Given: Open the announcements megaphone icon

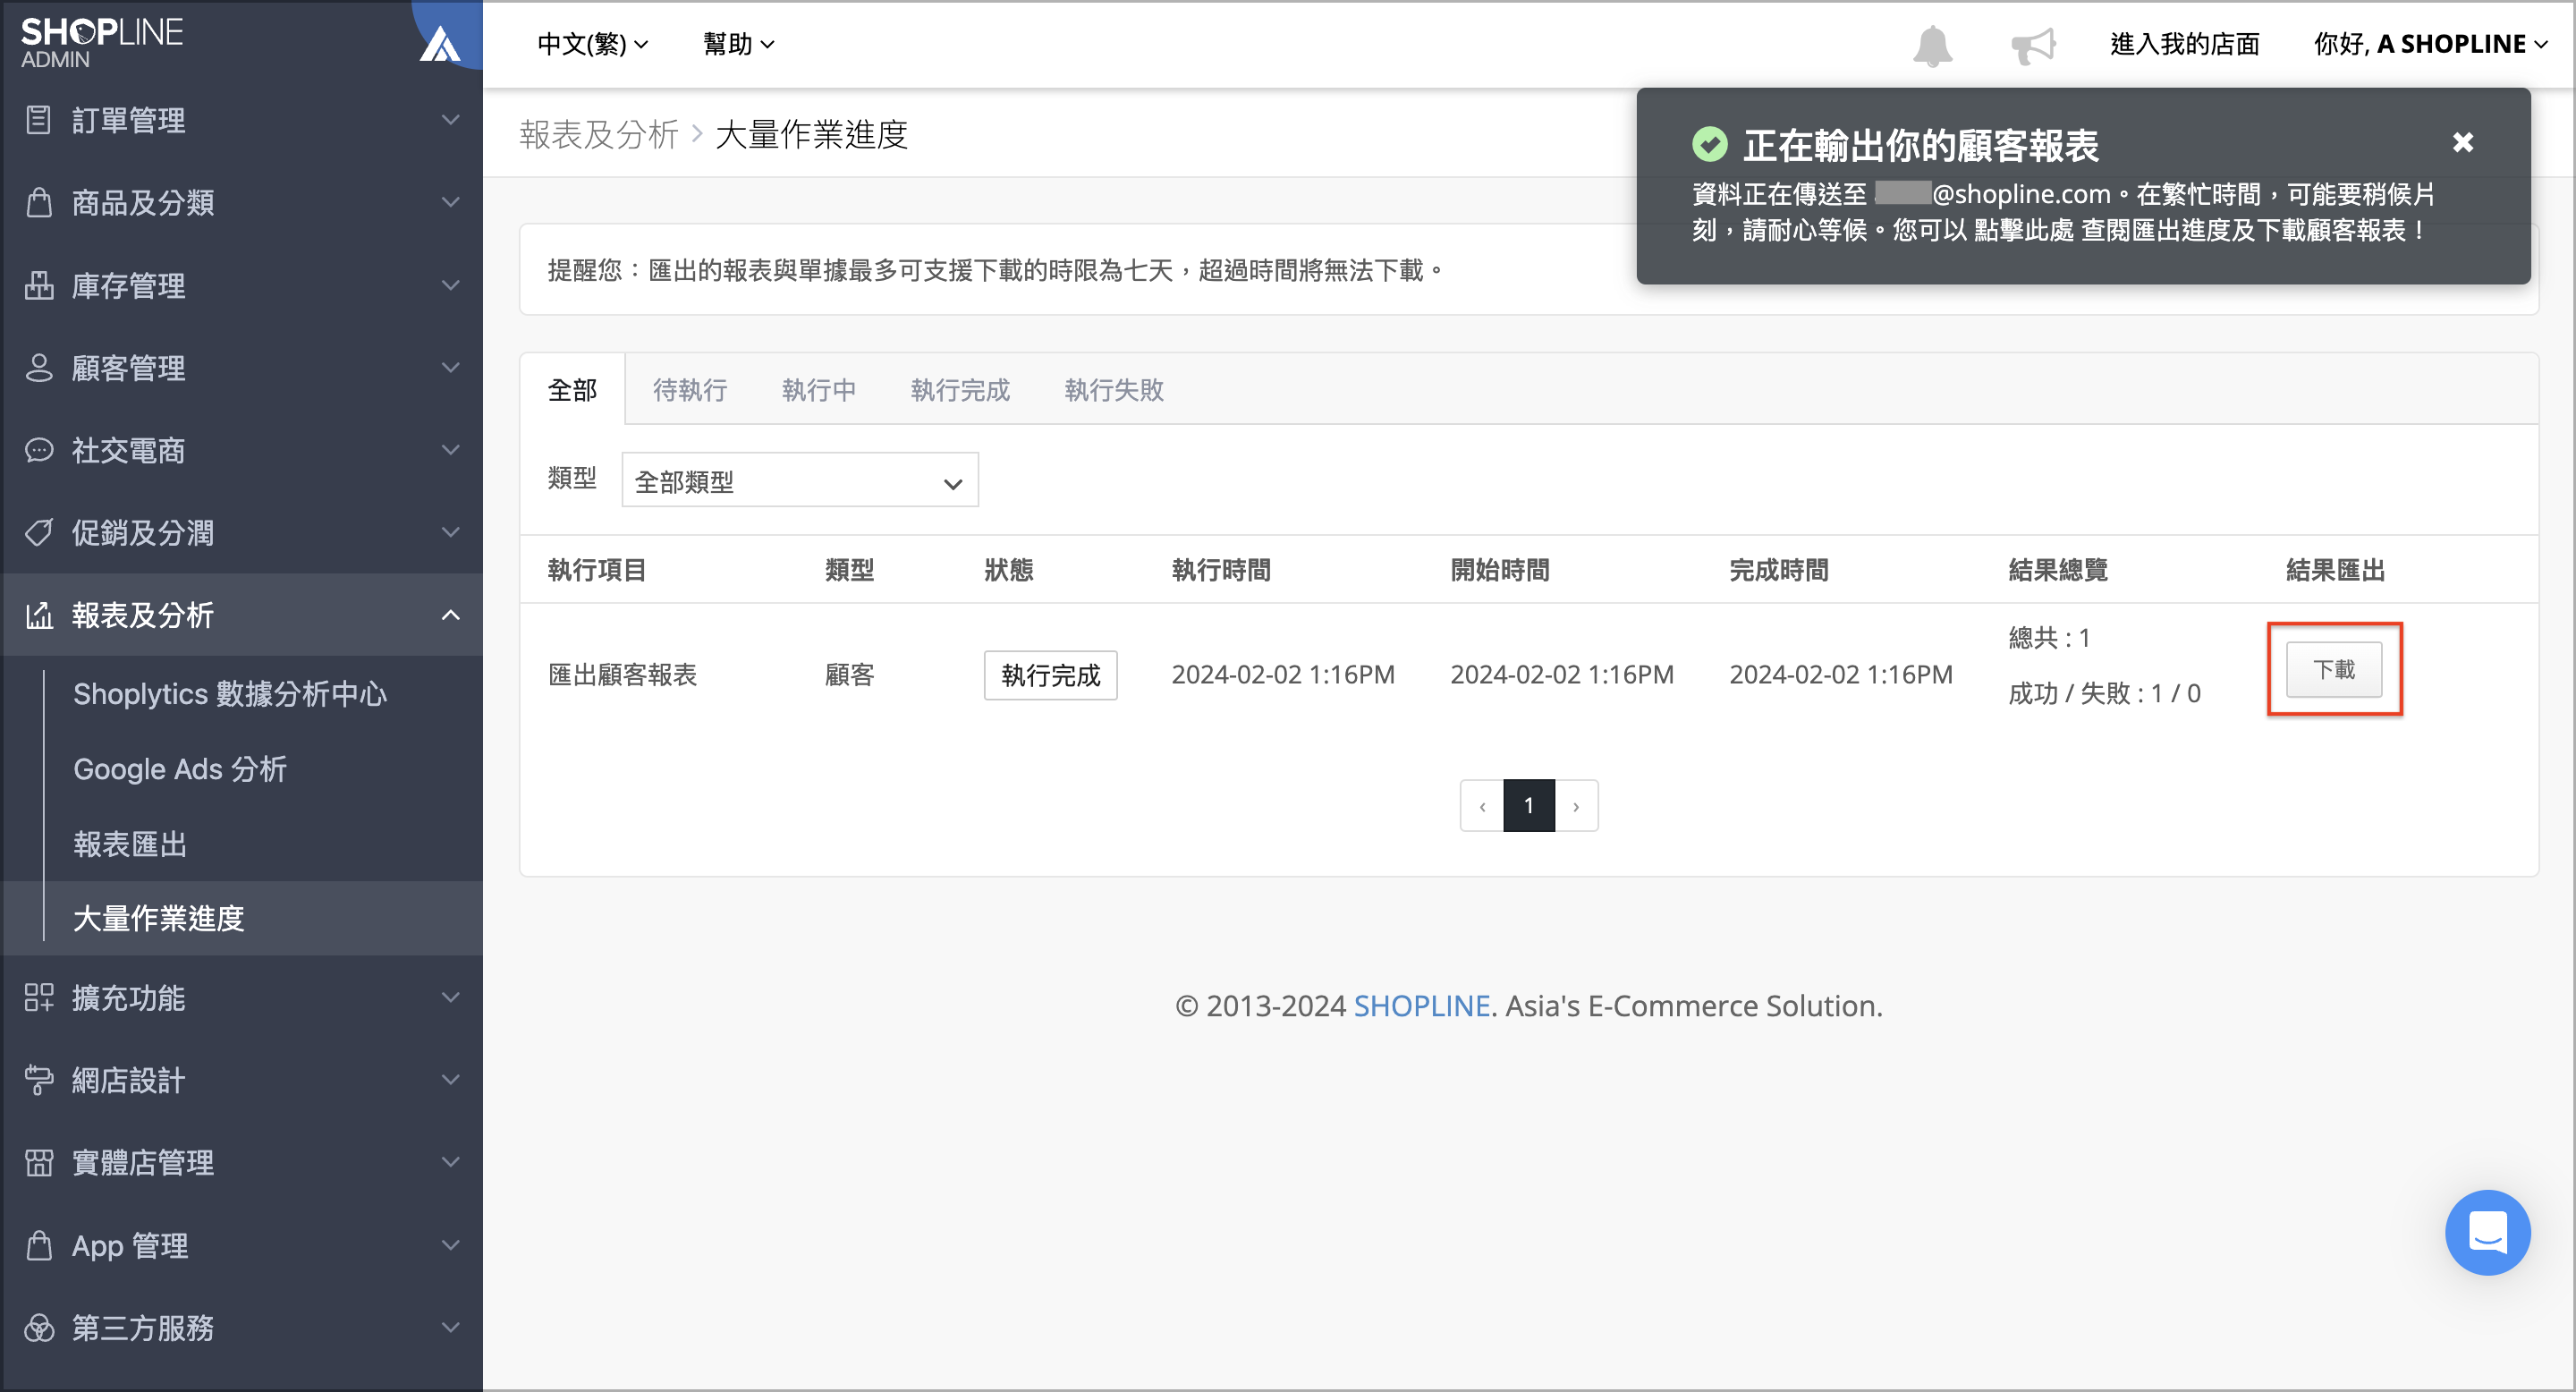Looking at the screenshot, I should point(2033,45).
